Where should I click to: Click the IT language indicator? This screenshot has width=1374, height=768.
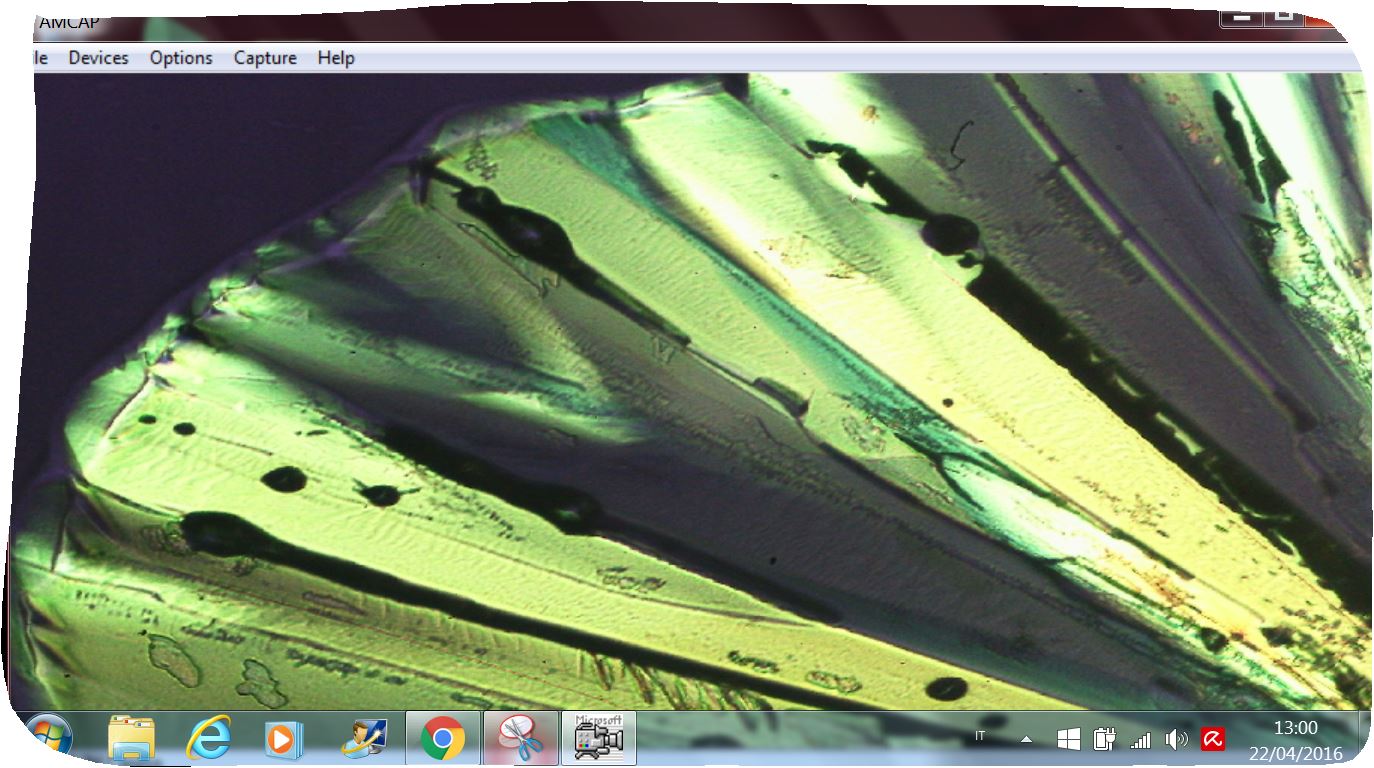pyautogui.click(x=980, y=736)
